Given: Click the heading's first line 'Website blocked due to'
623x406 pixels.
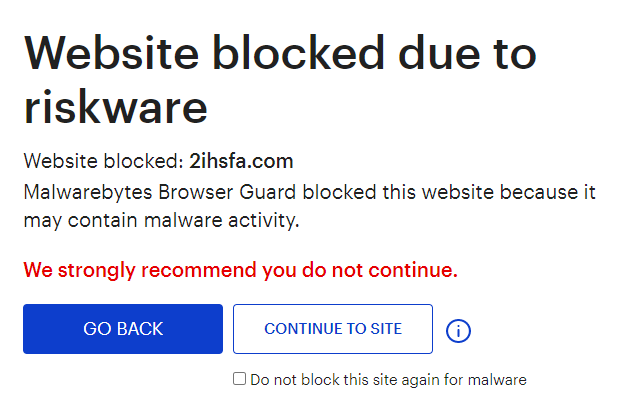Looking at the screenshot, I should 279,52.
